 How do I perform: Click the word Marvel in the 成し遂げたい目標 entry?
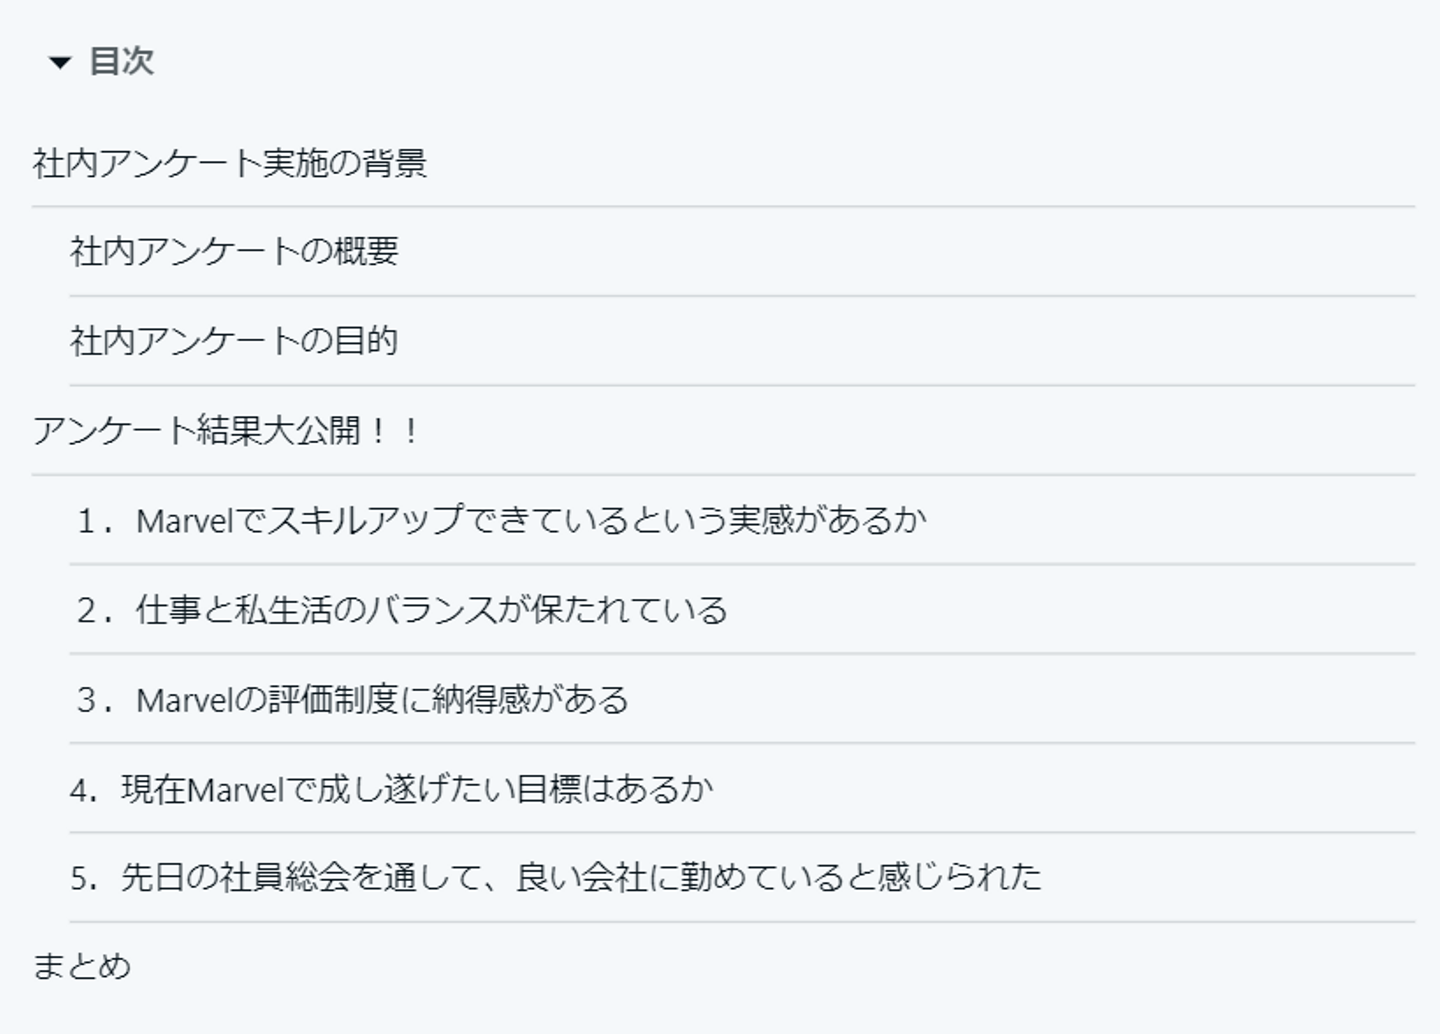tap(235, 790)
